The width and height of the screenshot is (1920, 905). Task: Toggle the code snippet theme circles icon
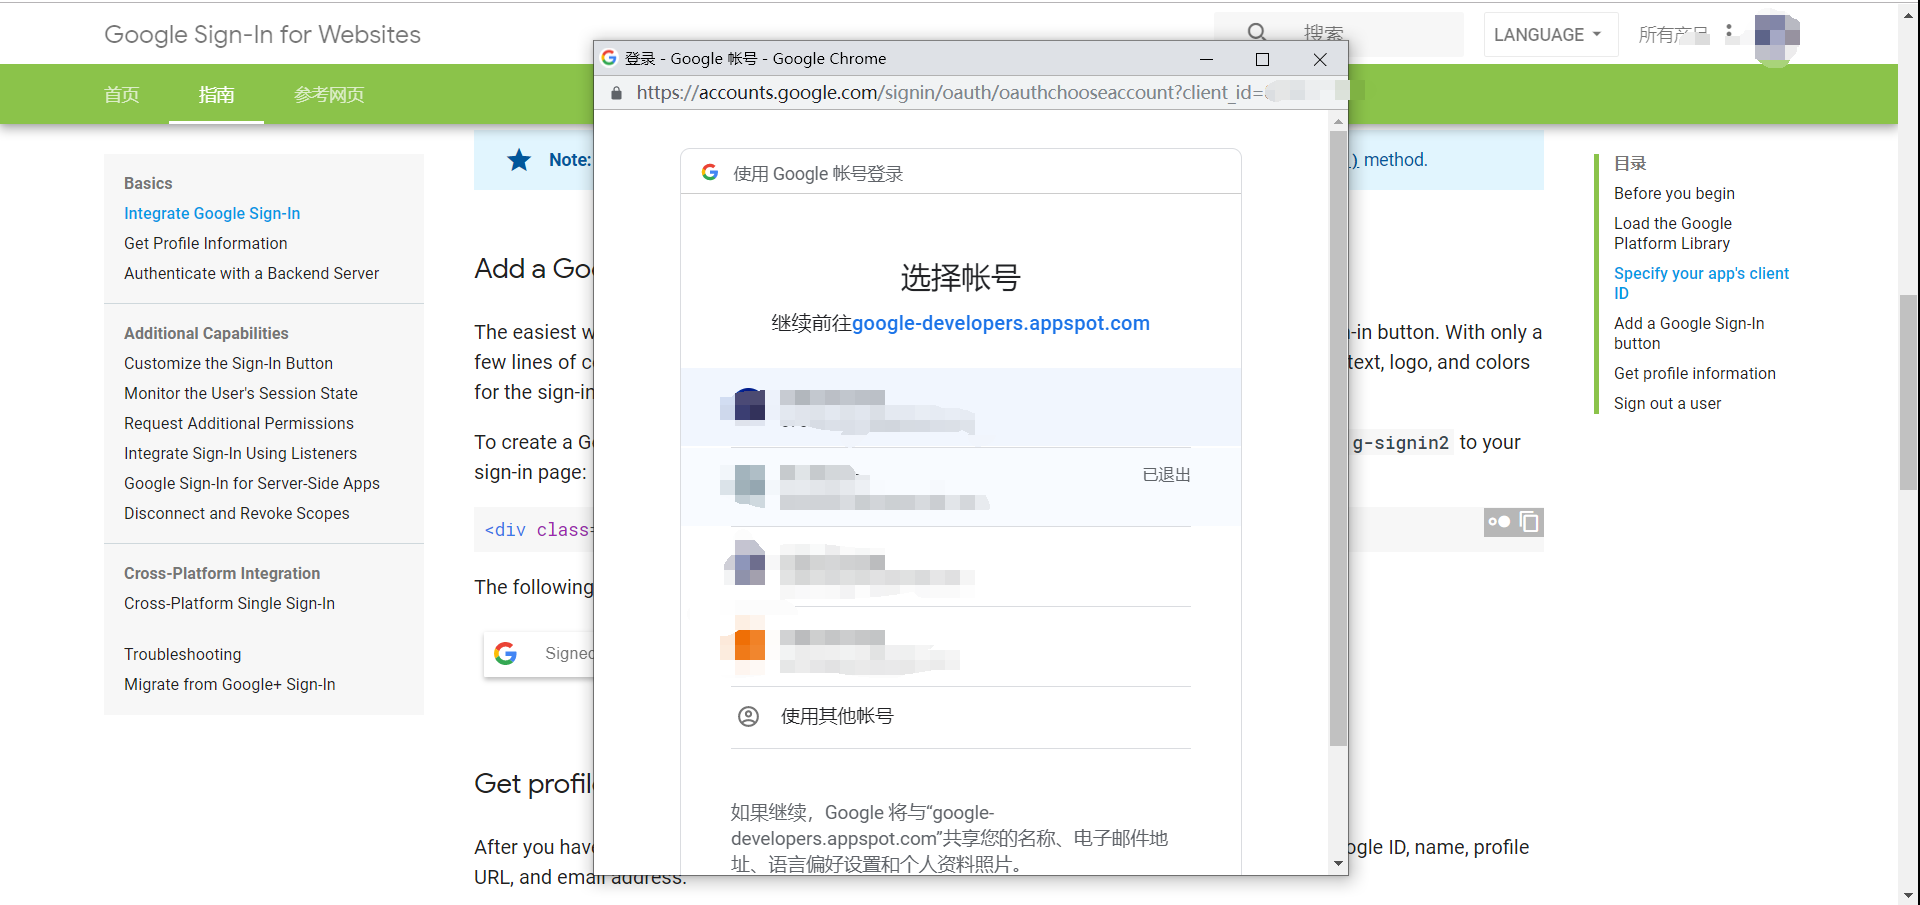(1499, 521)
